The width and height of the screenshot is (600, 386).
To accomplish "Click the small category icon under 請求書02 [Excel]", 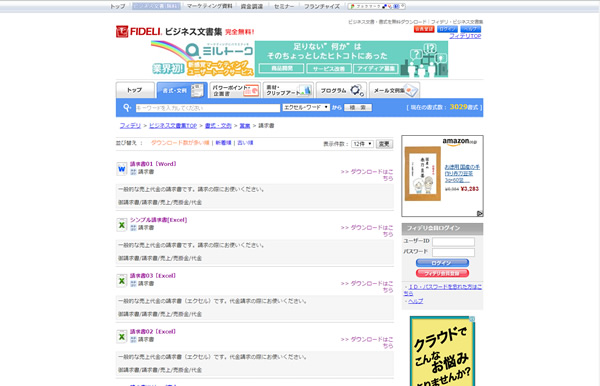I will (133, 339).
